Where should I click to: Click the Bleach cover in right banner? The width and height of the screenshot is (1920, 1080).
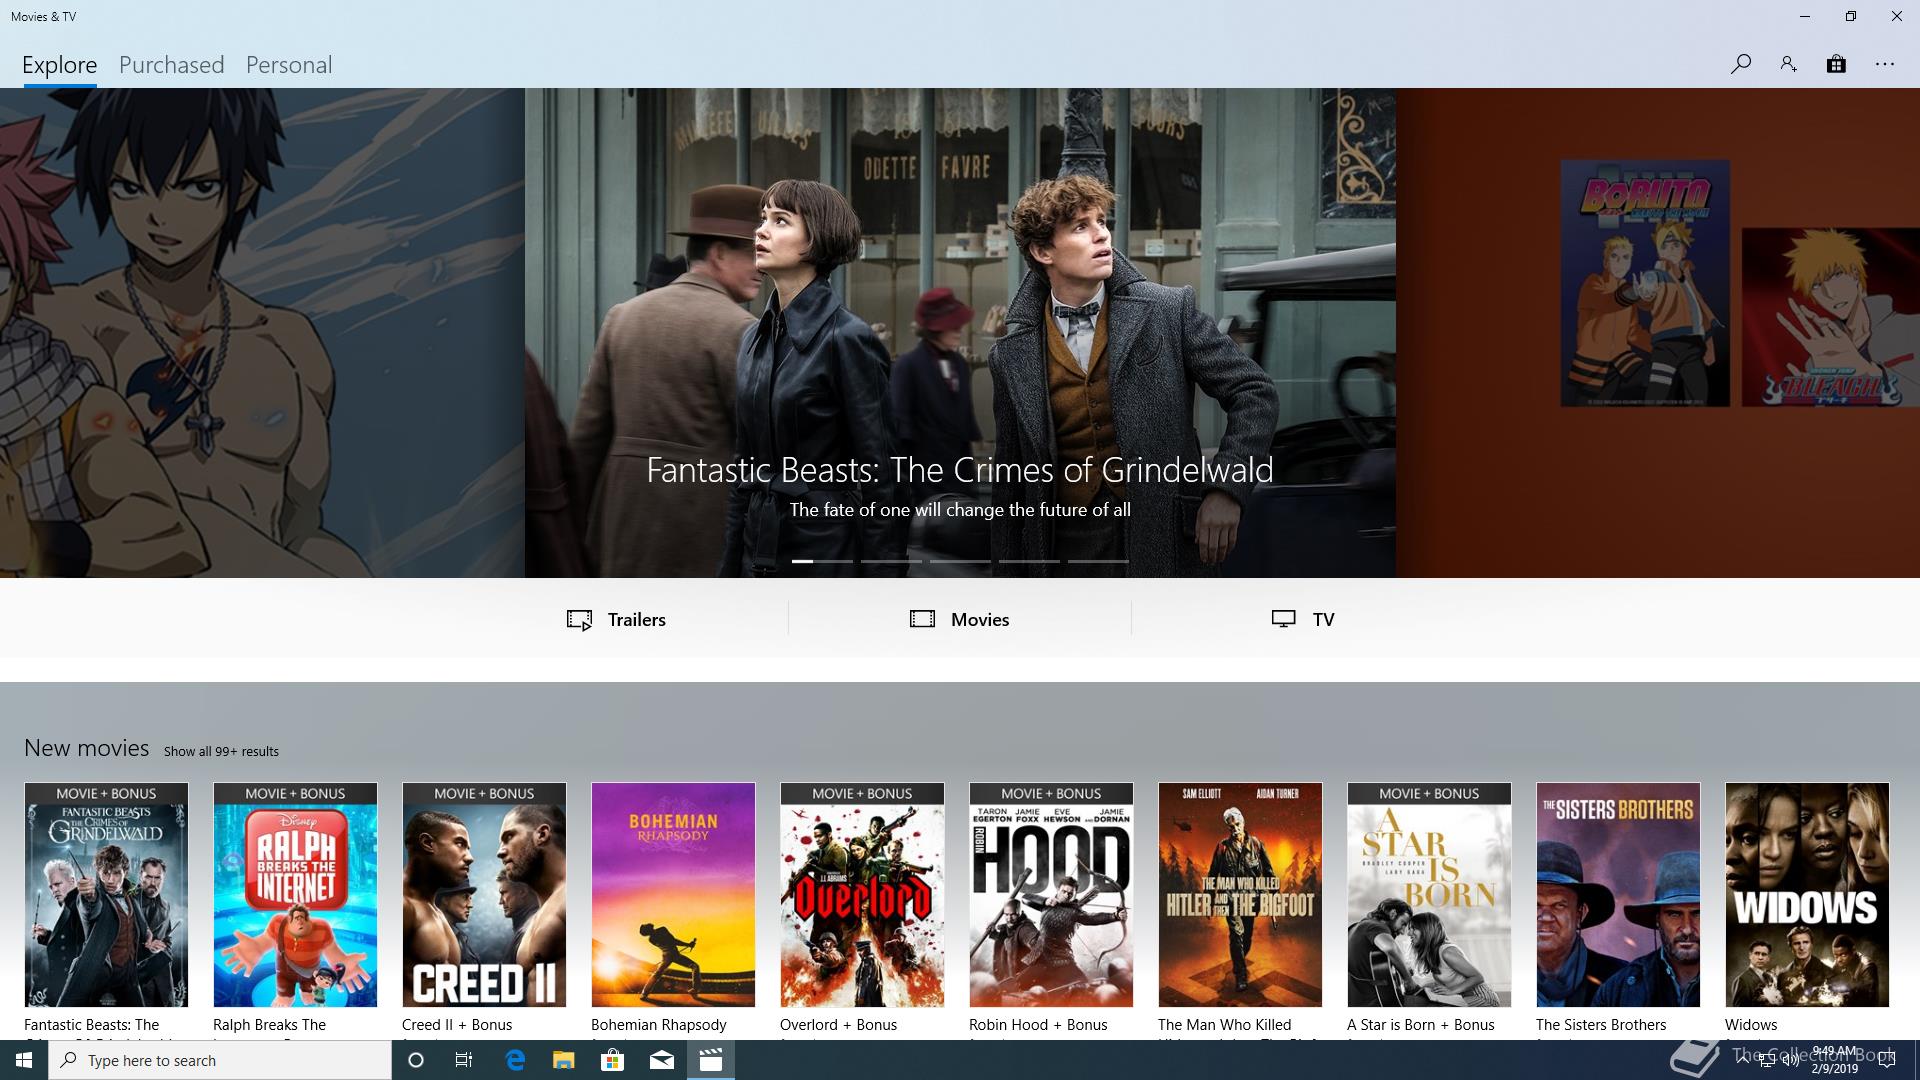pyautogui.click(x=1830, y=317)
